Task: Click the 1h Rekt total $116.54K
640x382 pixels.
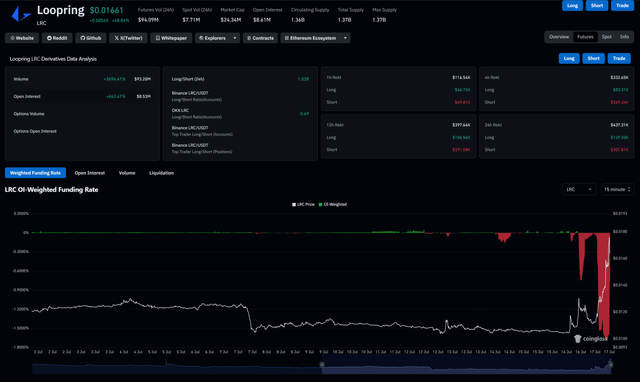Action: point(461,78)
